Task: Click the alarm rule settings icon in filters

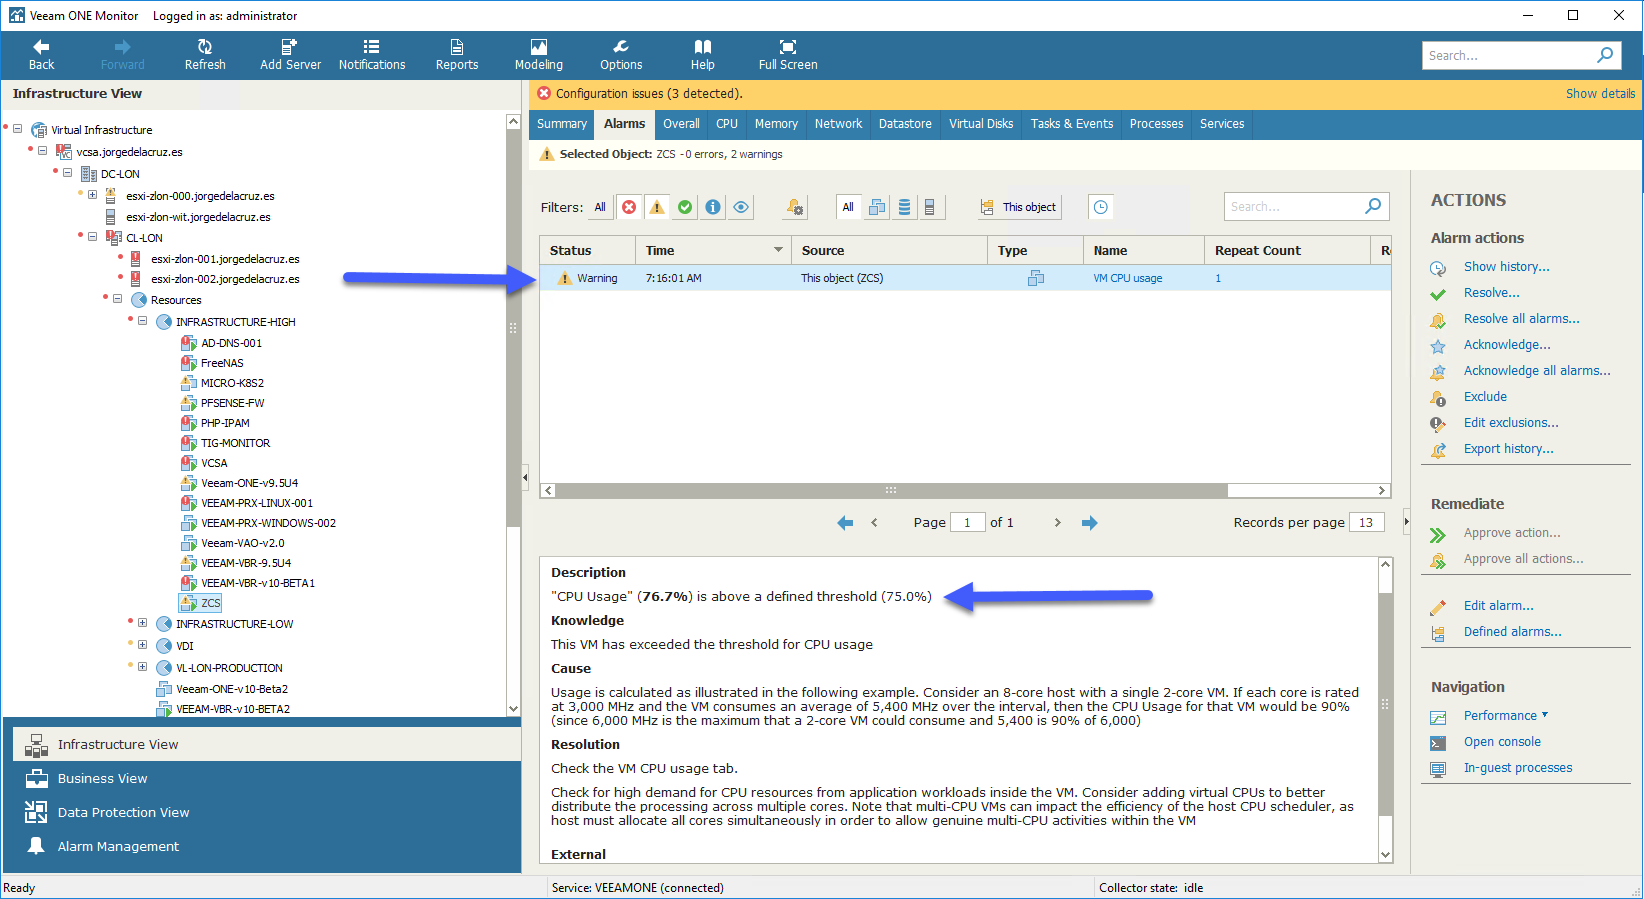Action: tap(794, 207)
